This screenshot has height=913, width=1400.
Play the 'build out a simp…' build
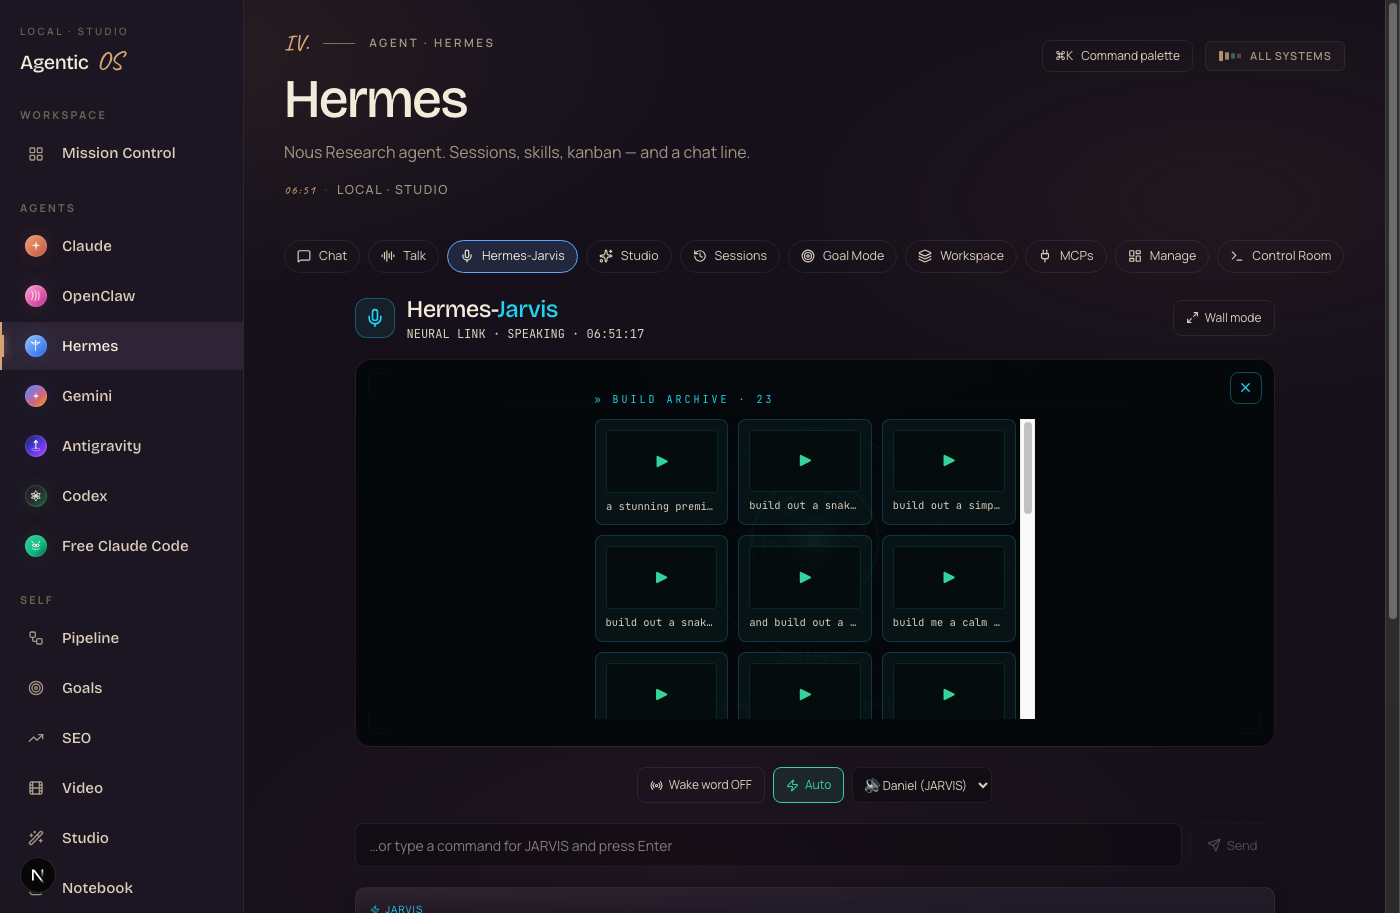[x=949, y=472]
